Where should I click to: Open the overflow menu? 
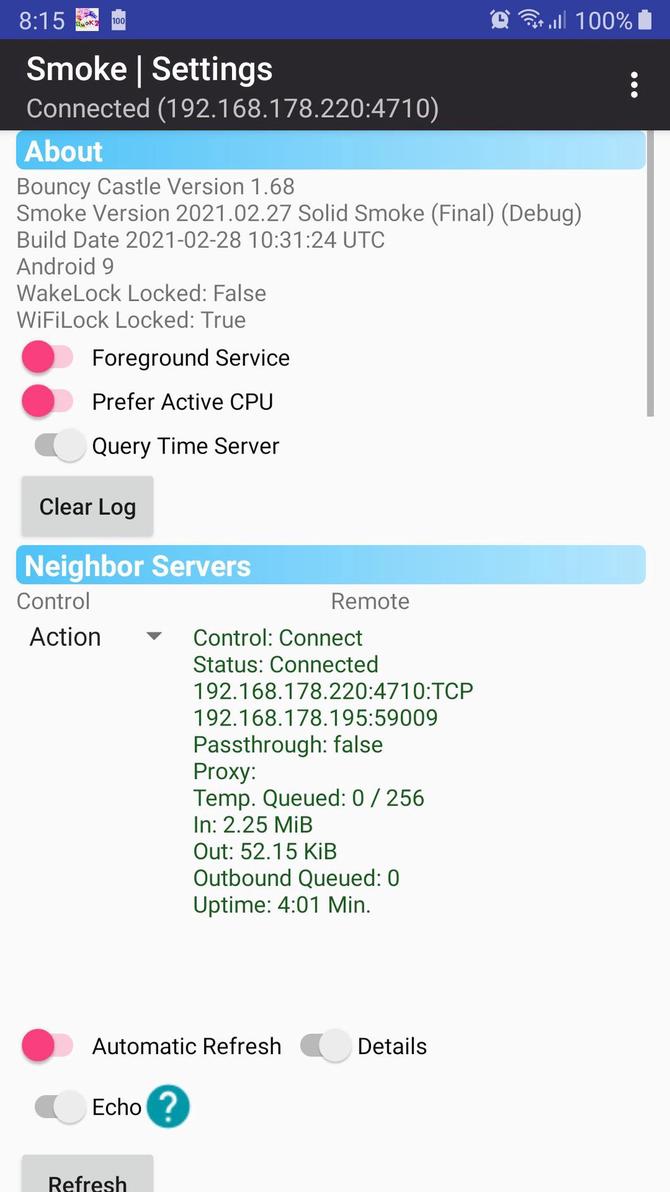pos(633,84)
